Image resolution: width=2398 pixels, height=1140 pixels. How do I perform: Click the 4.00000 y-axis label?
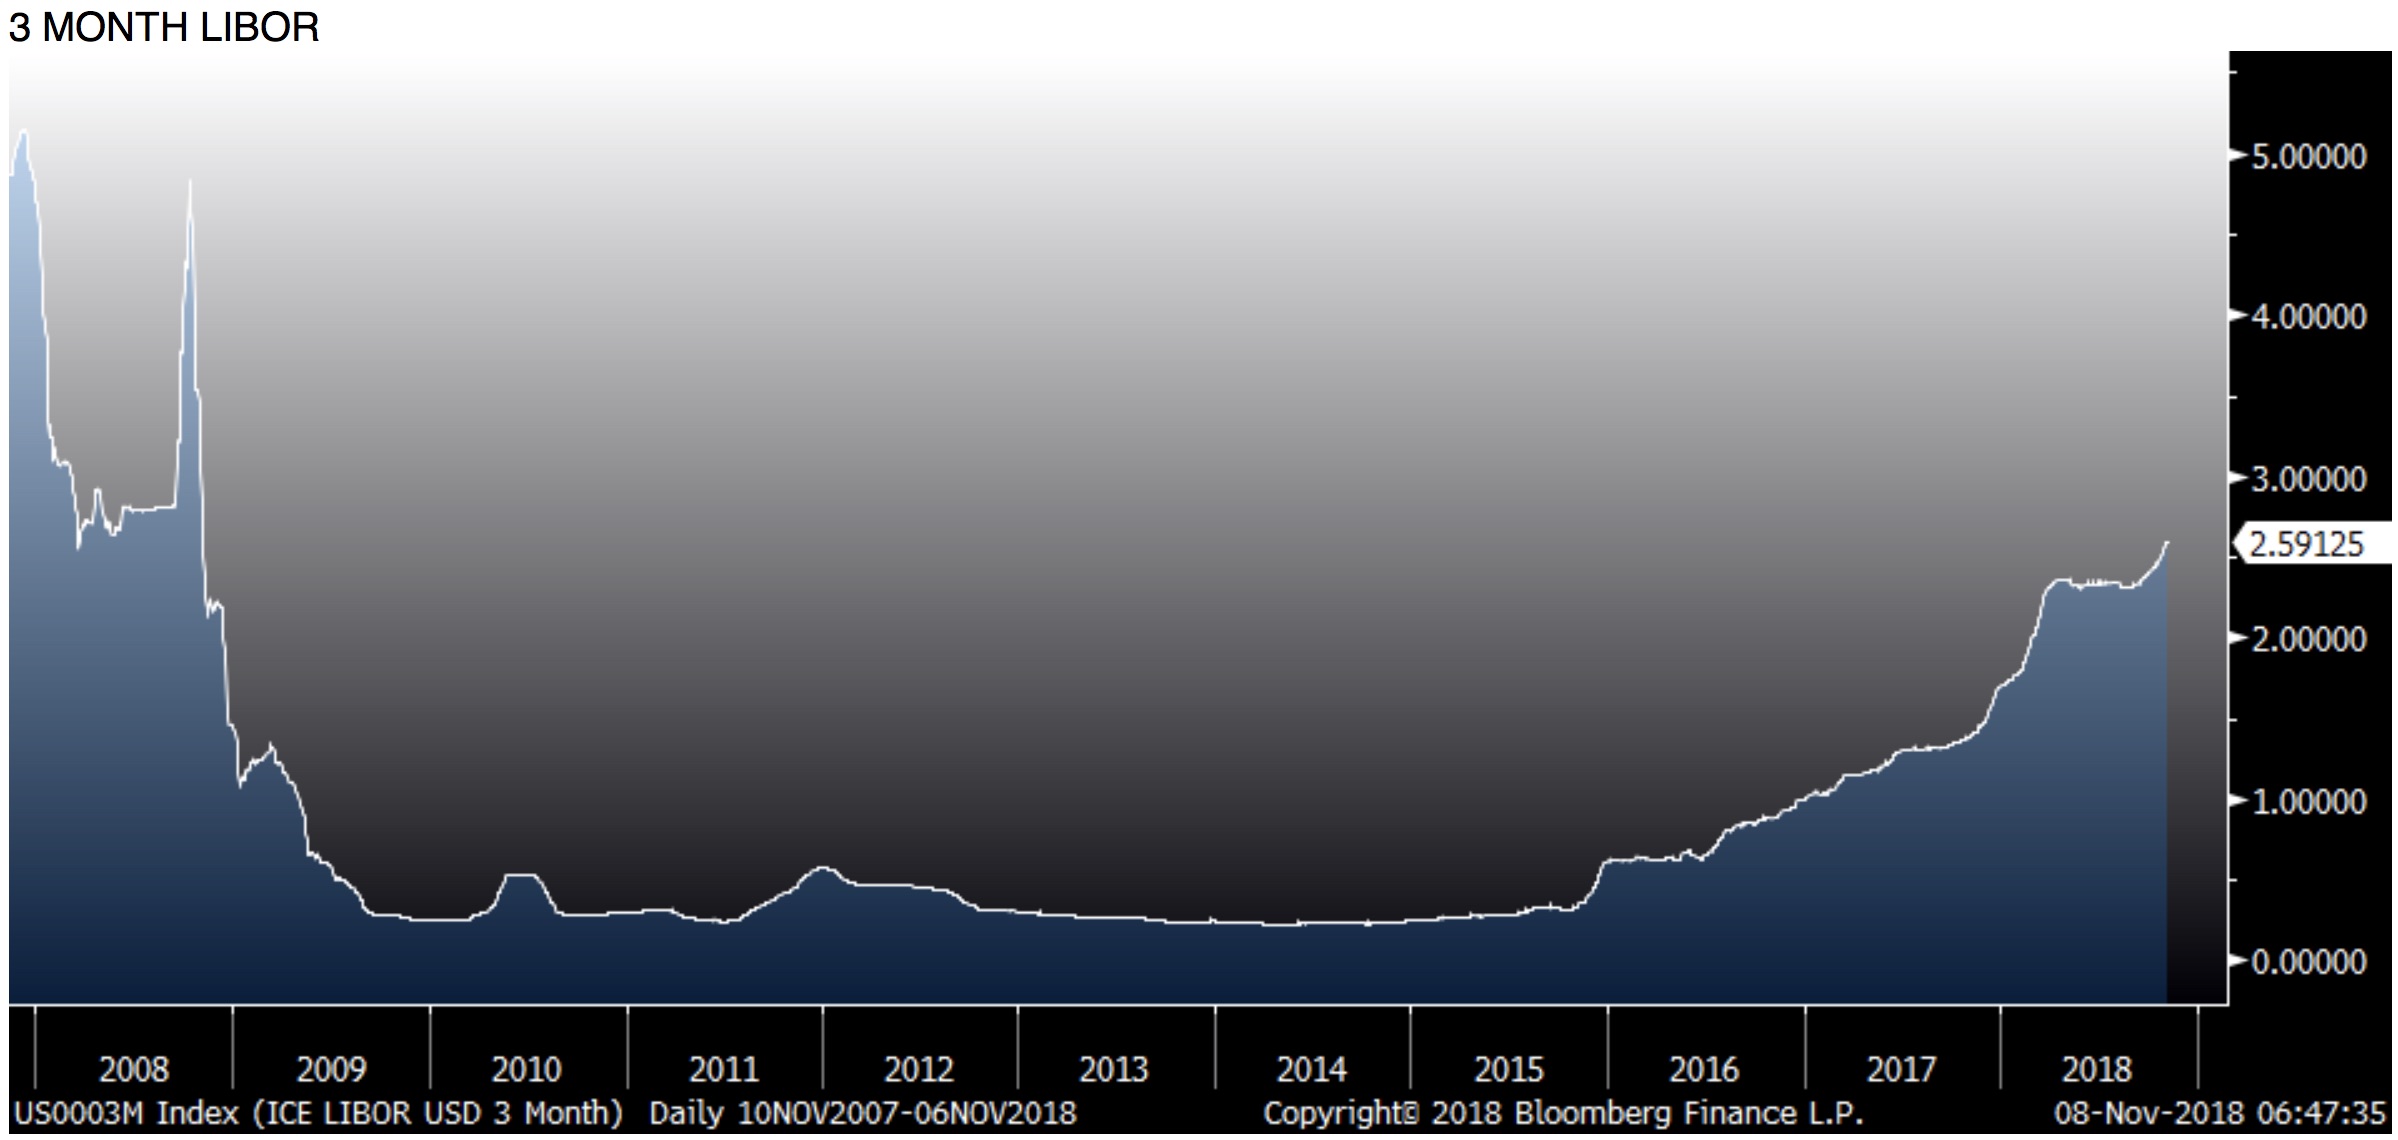tap(2308, 317)
